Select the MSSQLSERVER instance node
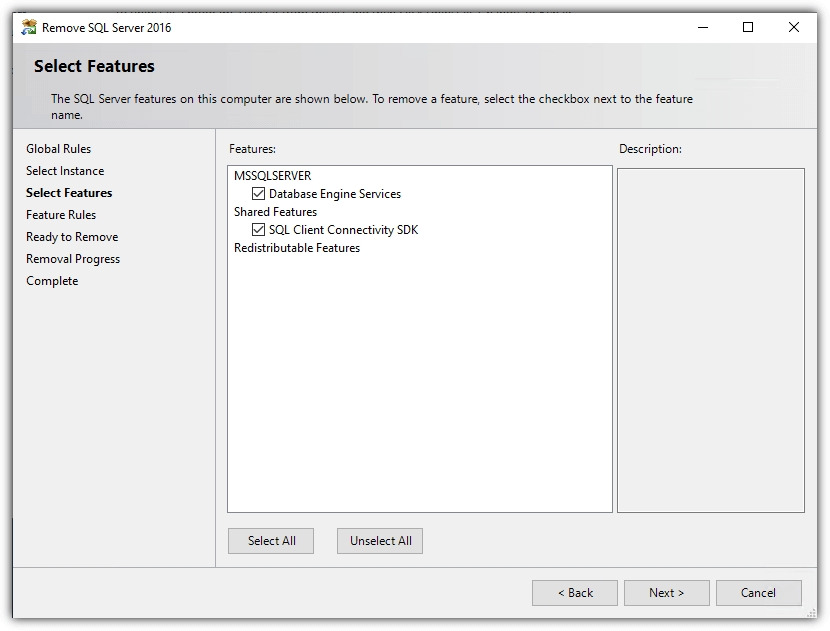Image resolution: width=830 pixels, height=631 pixels. [x=273, y=176]
